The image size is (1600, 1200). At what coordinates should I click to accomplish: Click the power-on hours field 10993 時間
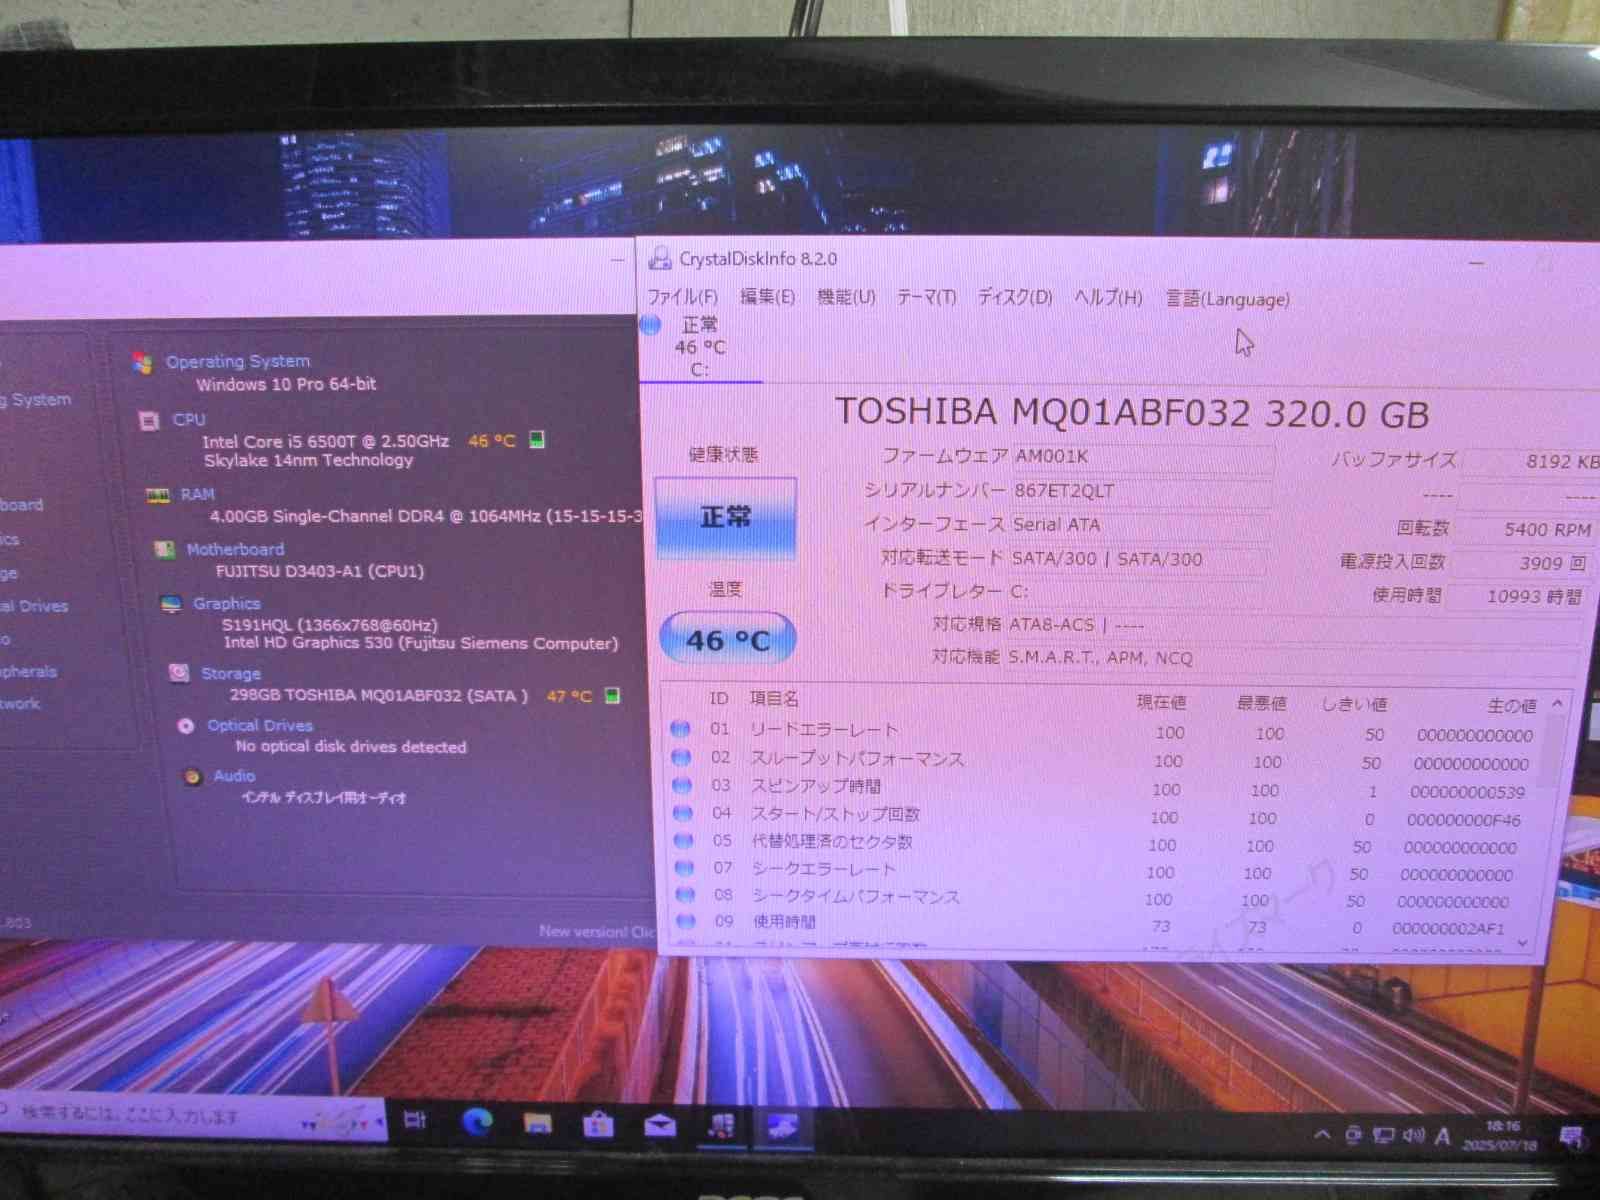tap(1518, 597)
